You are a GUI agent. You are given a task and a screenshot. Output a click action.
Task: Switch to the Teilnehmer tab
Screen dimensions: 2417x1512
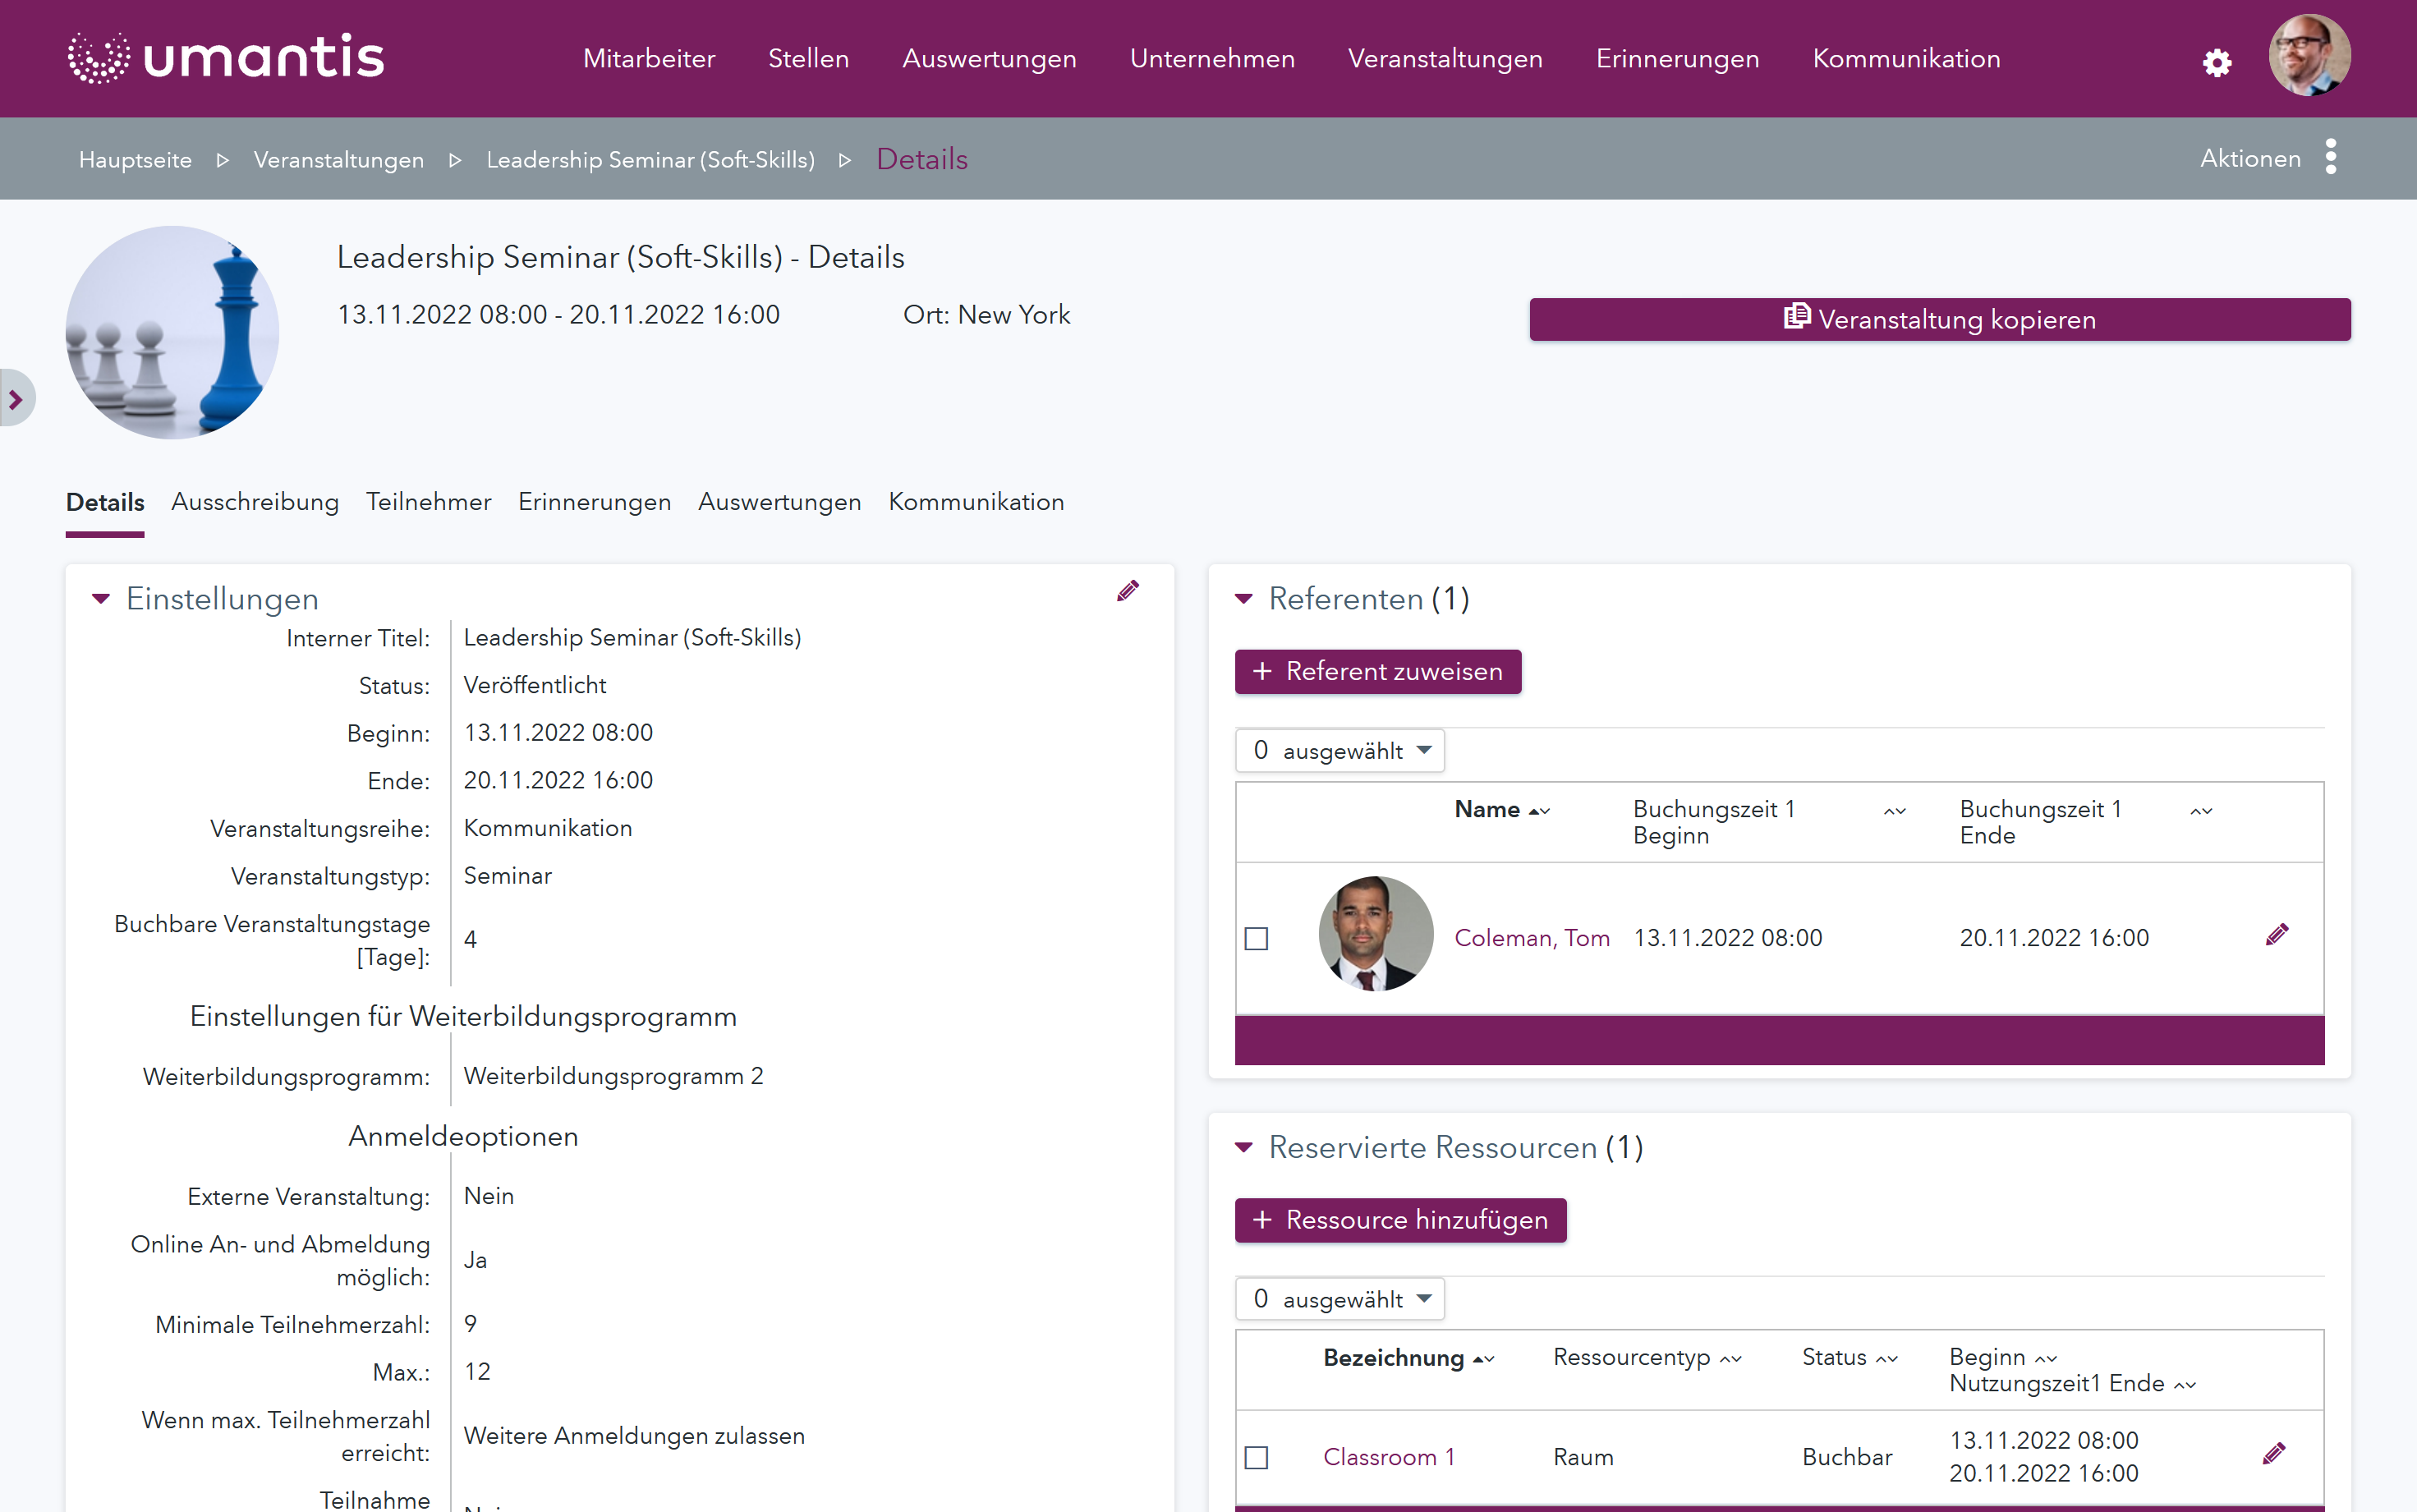pos(428,502)
